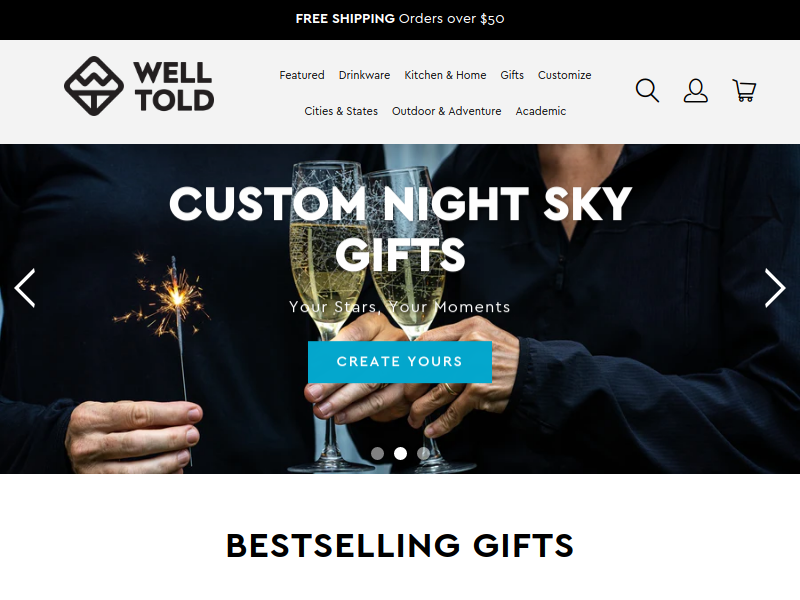Open the shopping cart icon

click(x=744, y=90)
